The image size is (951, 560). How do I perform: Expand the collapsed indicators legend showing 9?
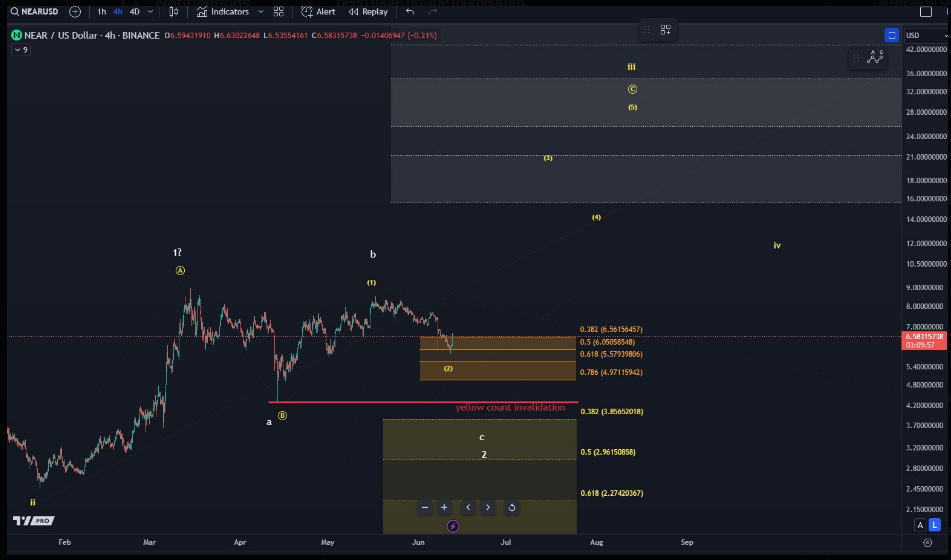coord(20,49)
